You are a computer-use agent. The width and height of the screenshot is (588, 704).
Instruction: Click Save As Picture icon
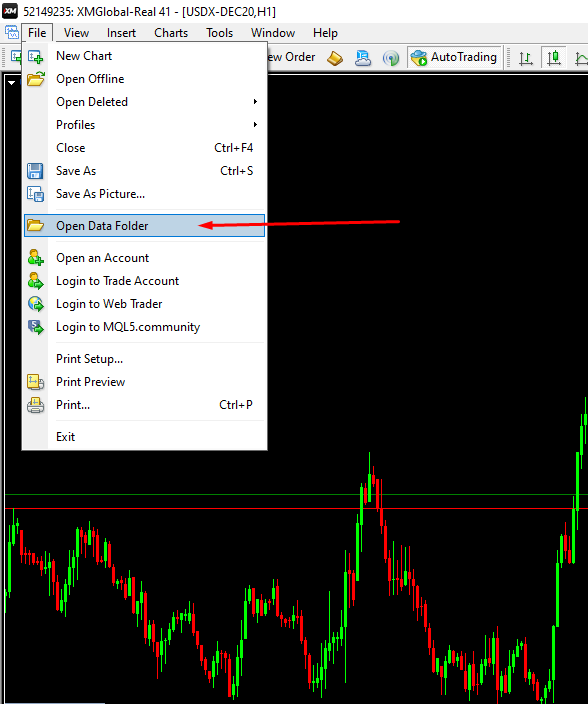[35, 194]
